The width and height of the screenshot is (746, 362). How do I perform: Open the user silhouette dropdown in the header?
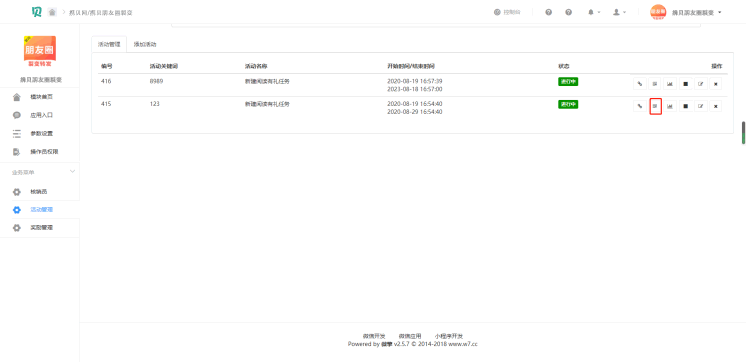click(619, 12)
